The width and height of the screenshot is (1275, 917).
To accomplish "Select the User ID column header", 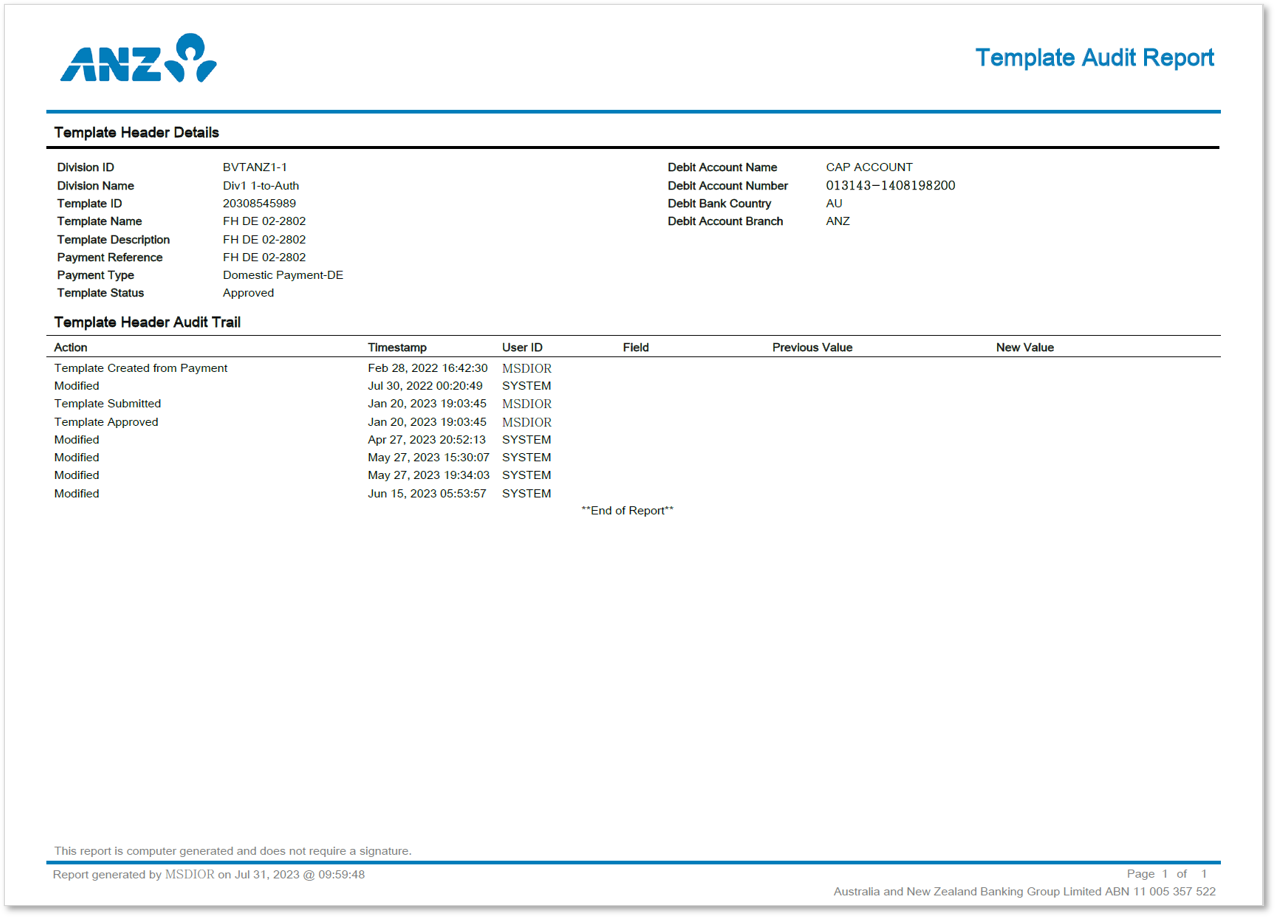I will click(x=522, y=347).
